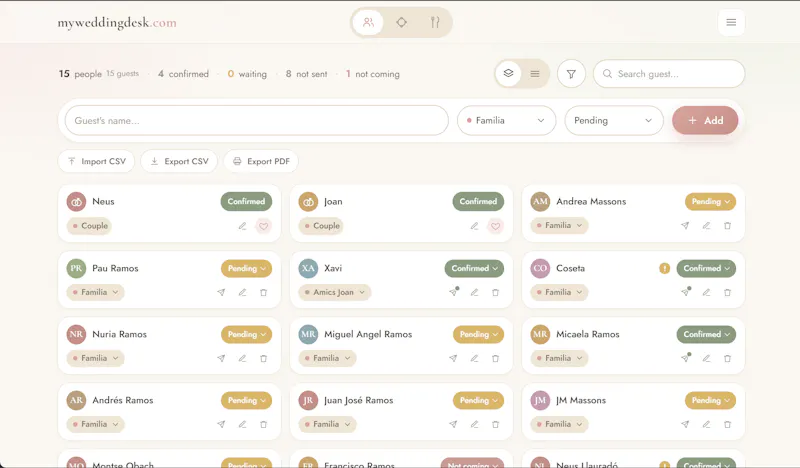This screenshot has width=800, height=468.
Task: Open JM Massons Pending status dropdown
Action: 710,400
